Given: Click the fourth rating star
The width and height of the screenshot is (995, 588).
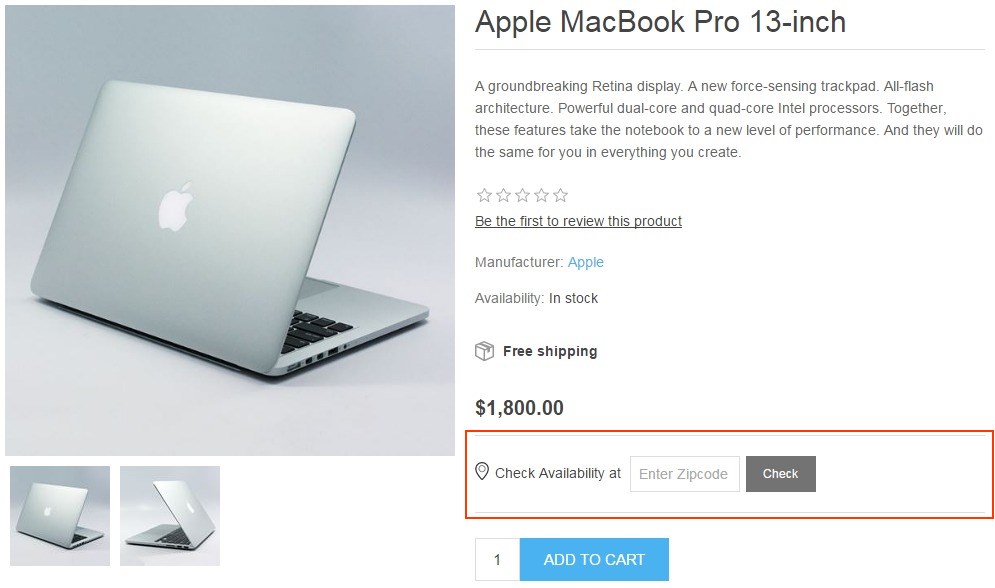Looking at the screenshot, I should click(x=541, y=195).
